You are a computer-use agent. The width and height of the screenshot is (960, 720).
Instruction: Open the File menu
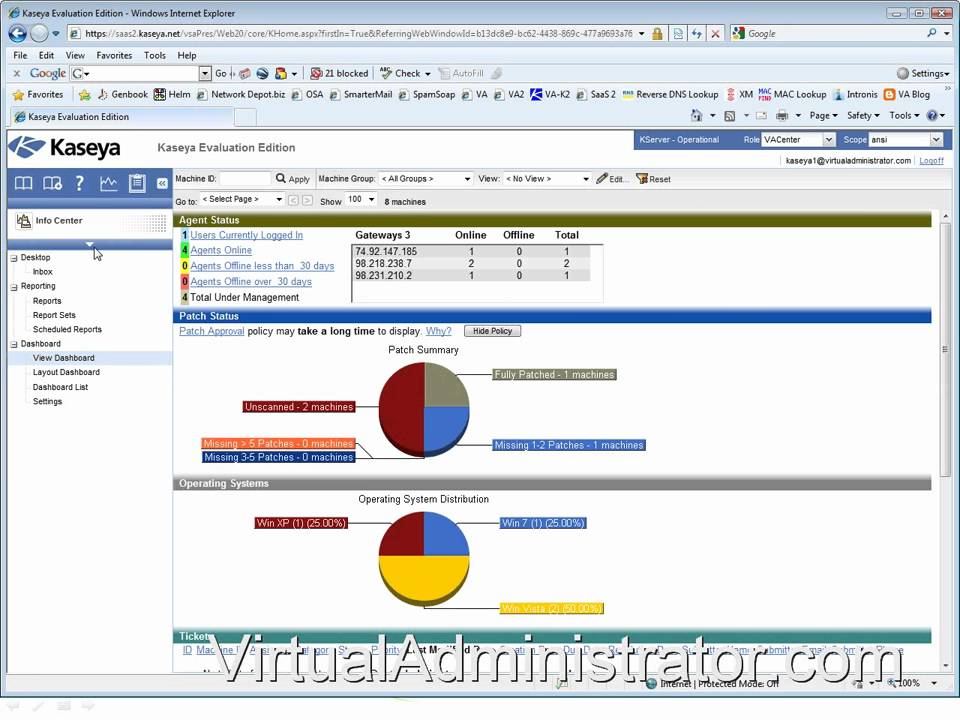tap(20, 55)
